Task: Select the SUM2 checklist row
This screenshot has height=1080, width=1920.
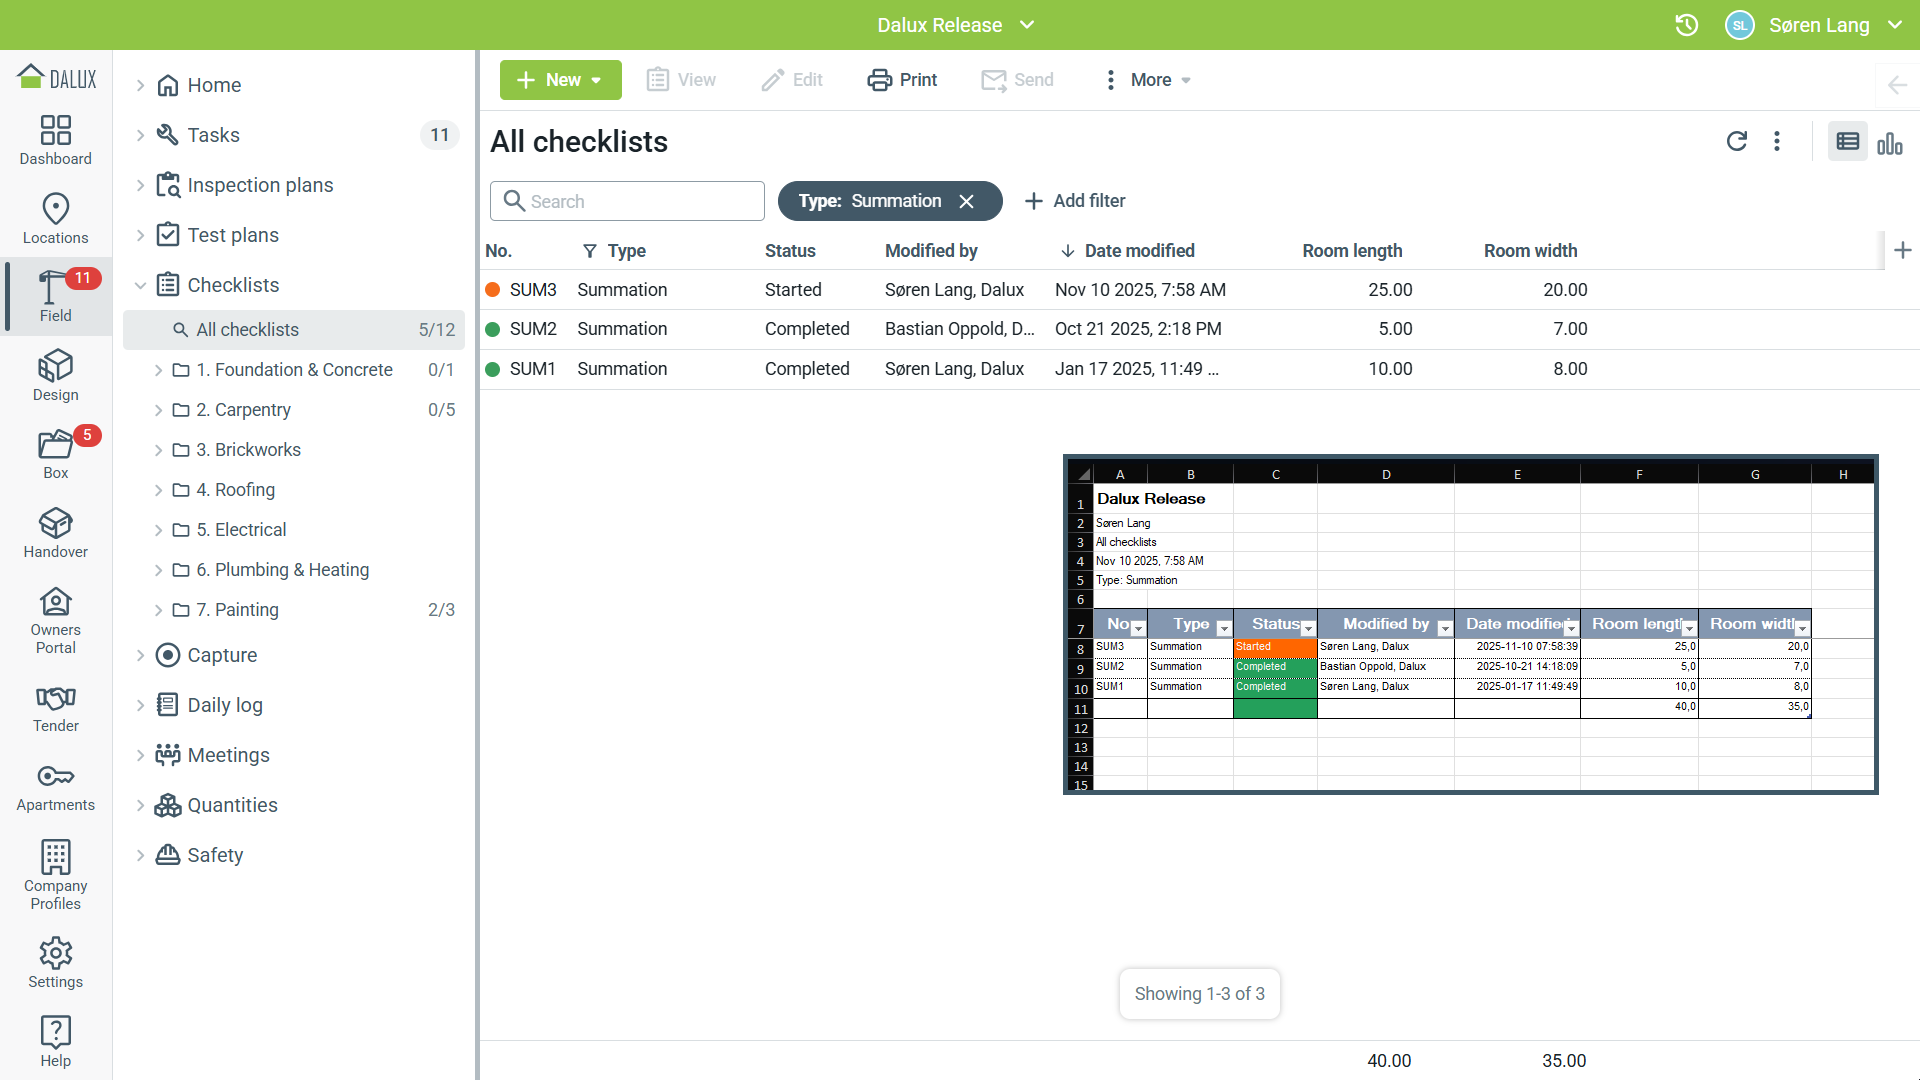Action: tap(1200, 329)
